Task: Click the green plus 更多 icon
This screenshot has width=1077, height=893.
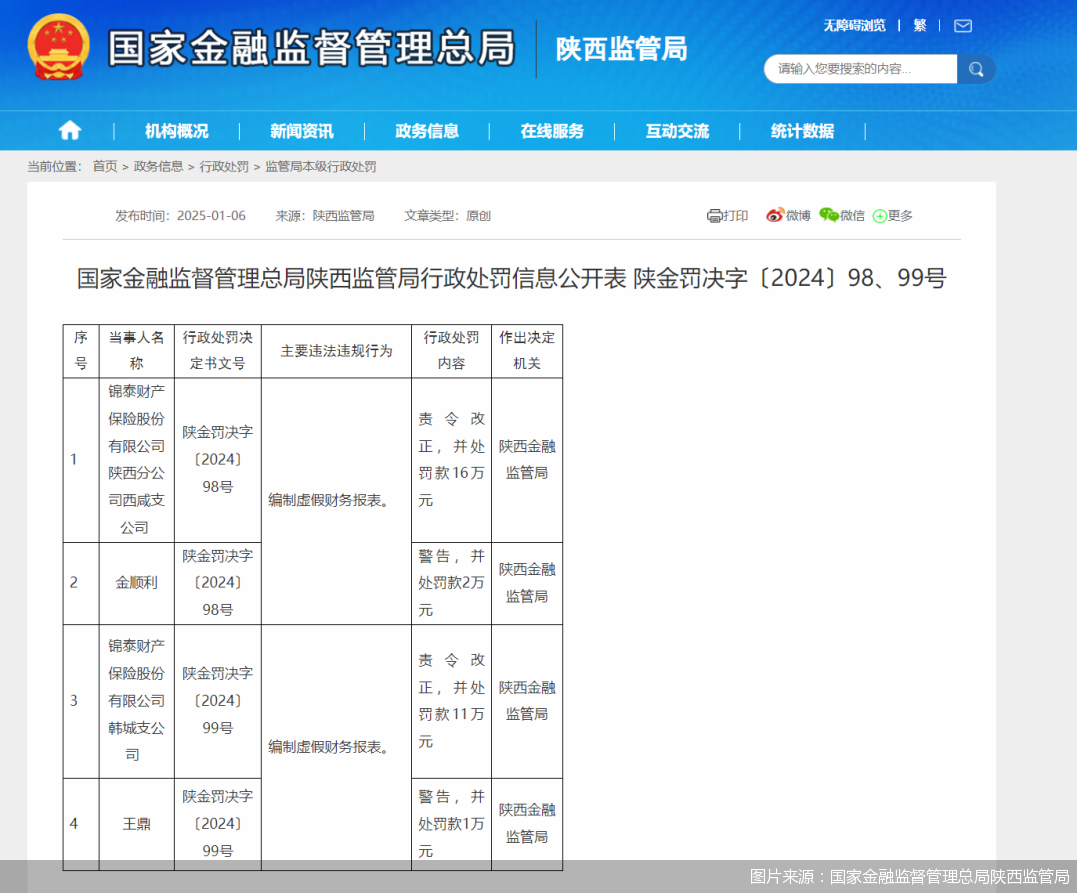Action: pos(879,216)
